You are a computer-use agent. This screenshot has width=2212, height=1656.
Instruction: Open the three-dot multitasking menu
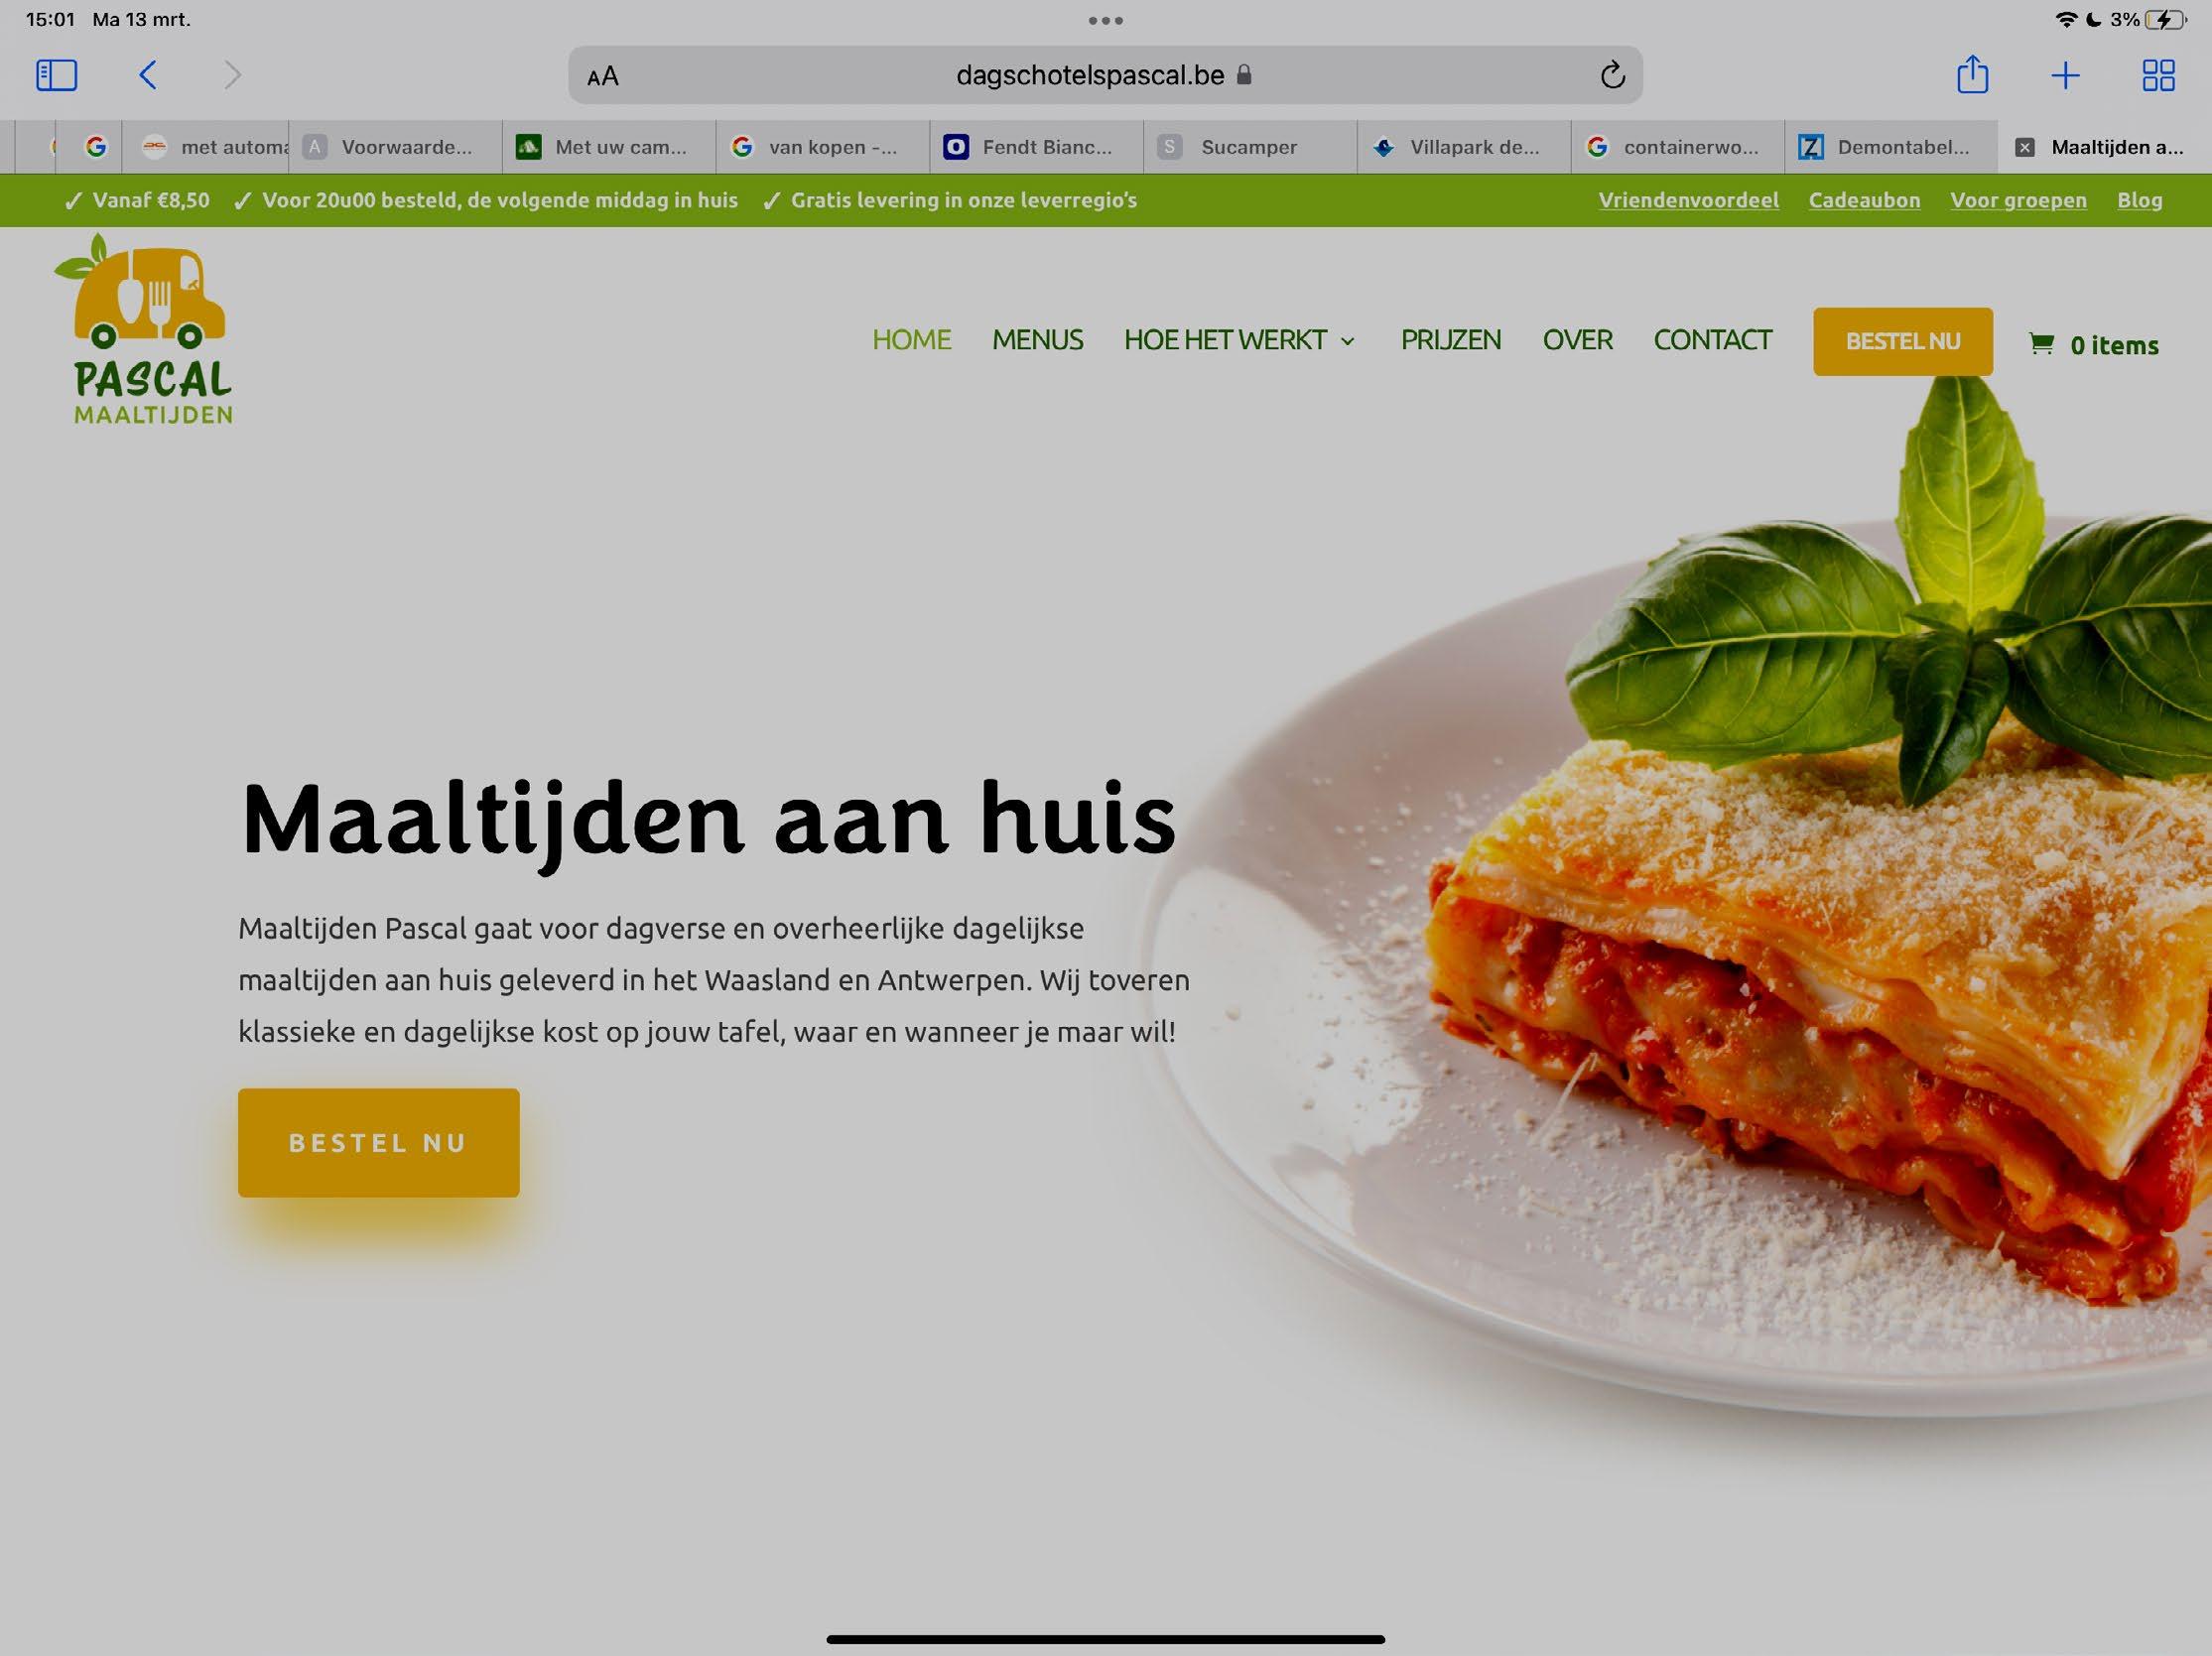[x=1105, y=20]
